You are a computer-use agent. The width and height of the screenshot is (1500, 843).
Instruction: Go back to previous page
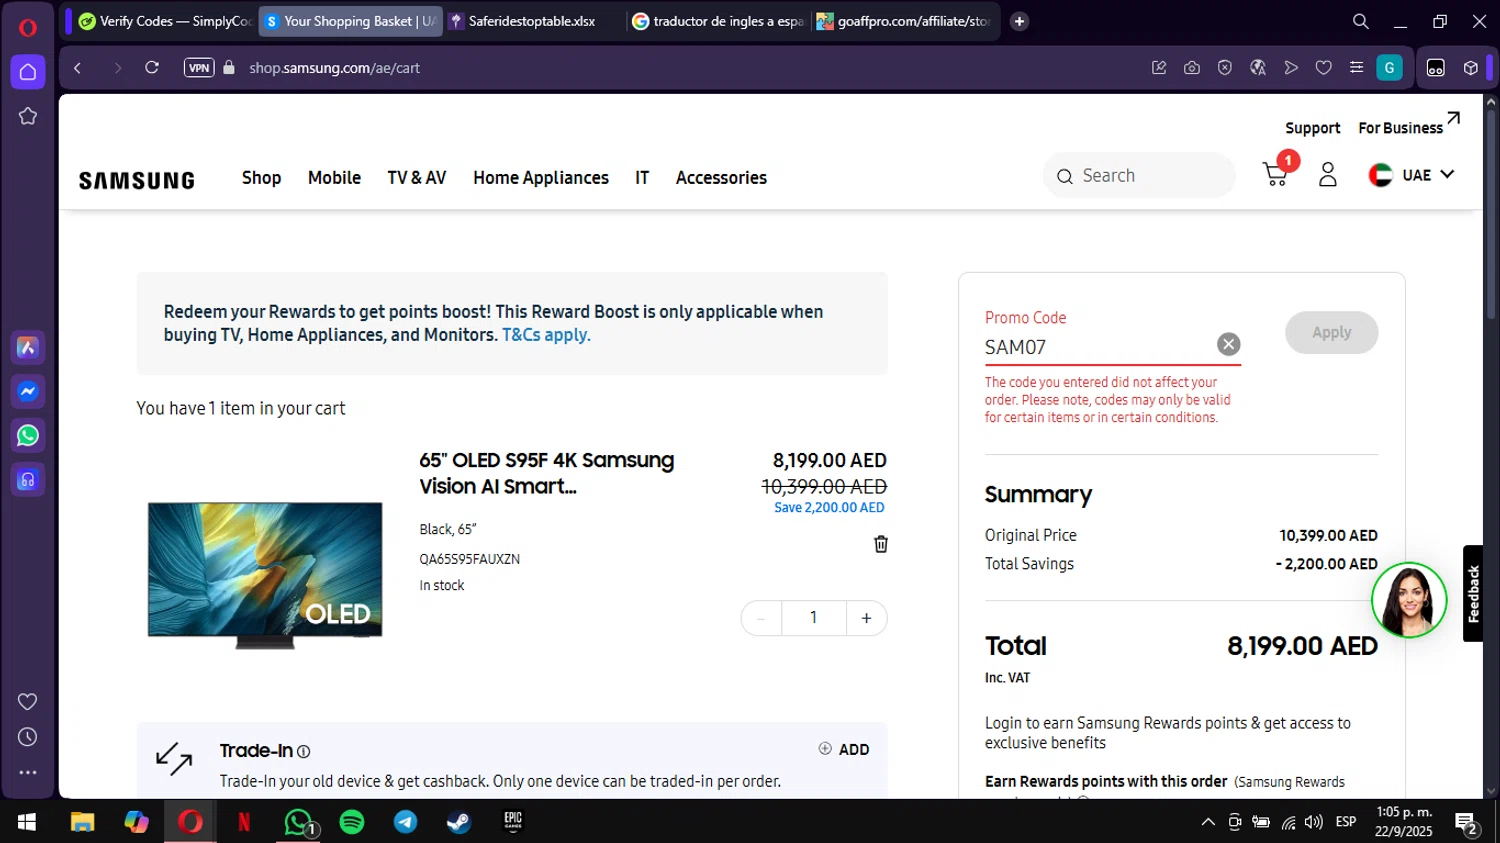click(x=77, y=68)
